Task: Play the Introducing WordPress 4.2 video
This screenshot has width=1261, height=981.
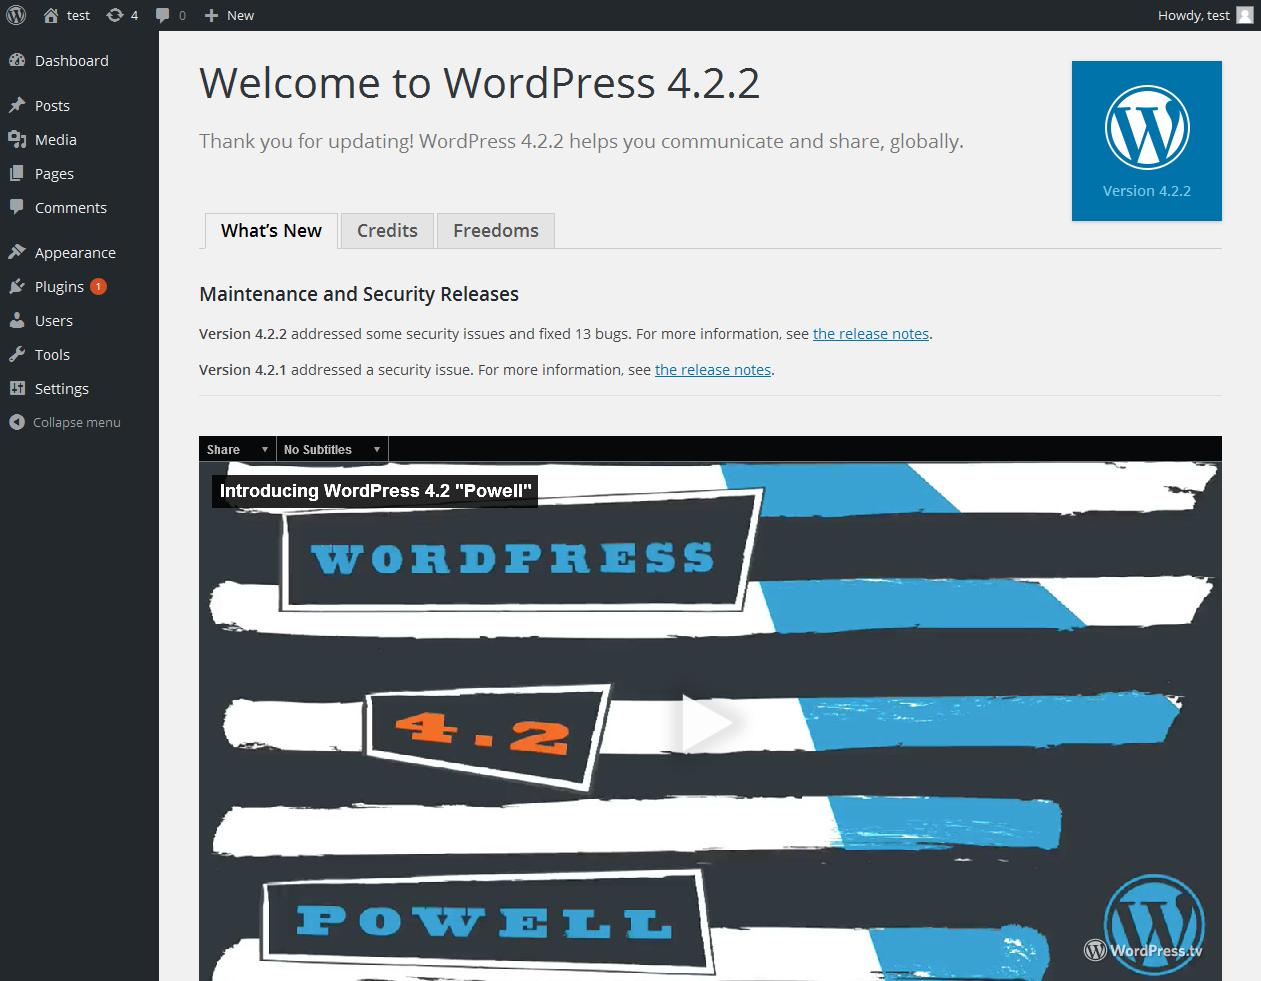Action: [x=708, y=722]
